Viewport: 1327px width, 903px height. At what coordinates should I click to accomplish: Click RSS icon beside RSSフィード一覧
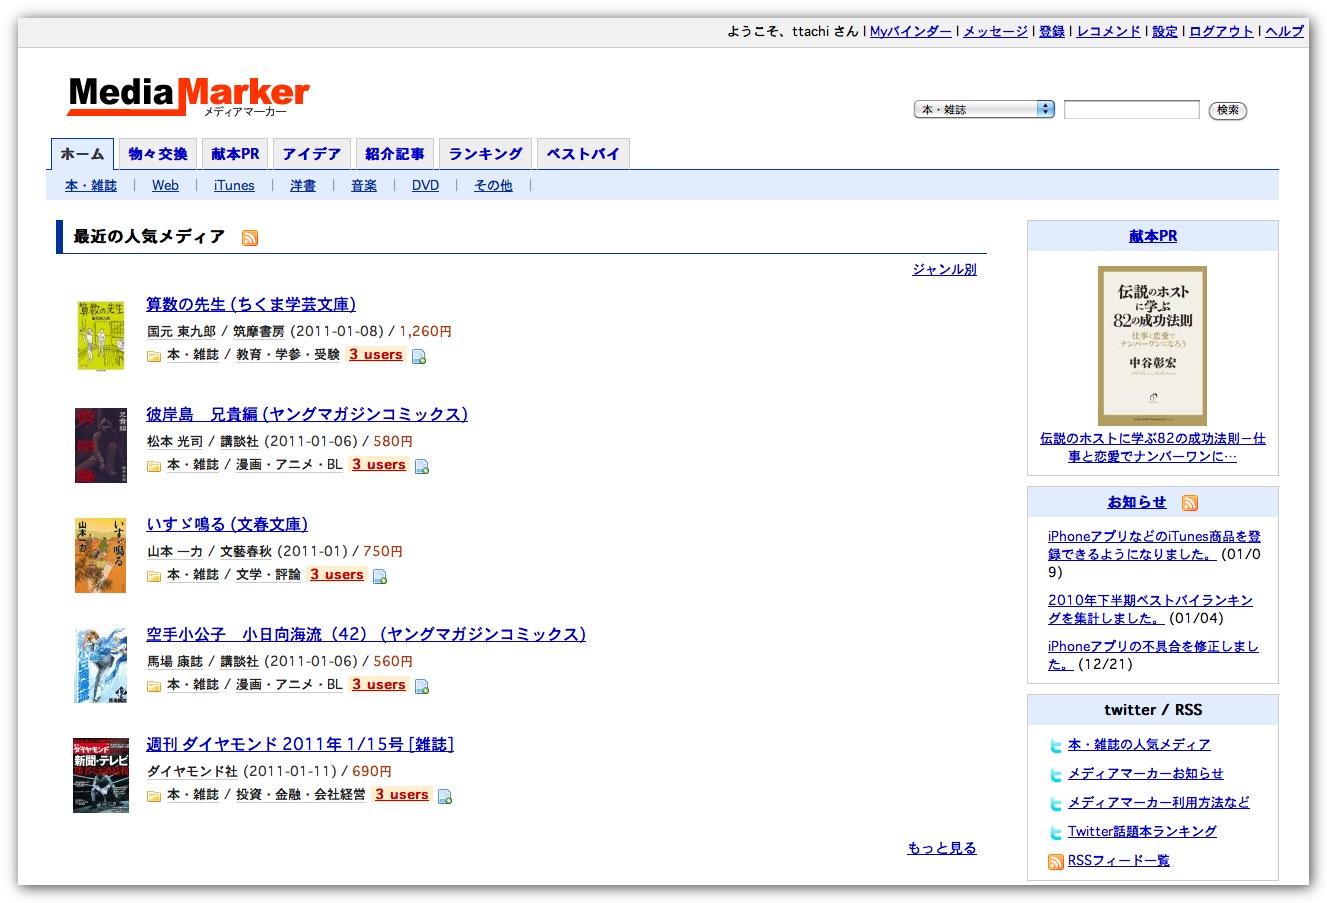(x=1055, y=861)
